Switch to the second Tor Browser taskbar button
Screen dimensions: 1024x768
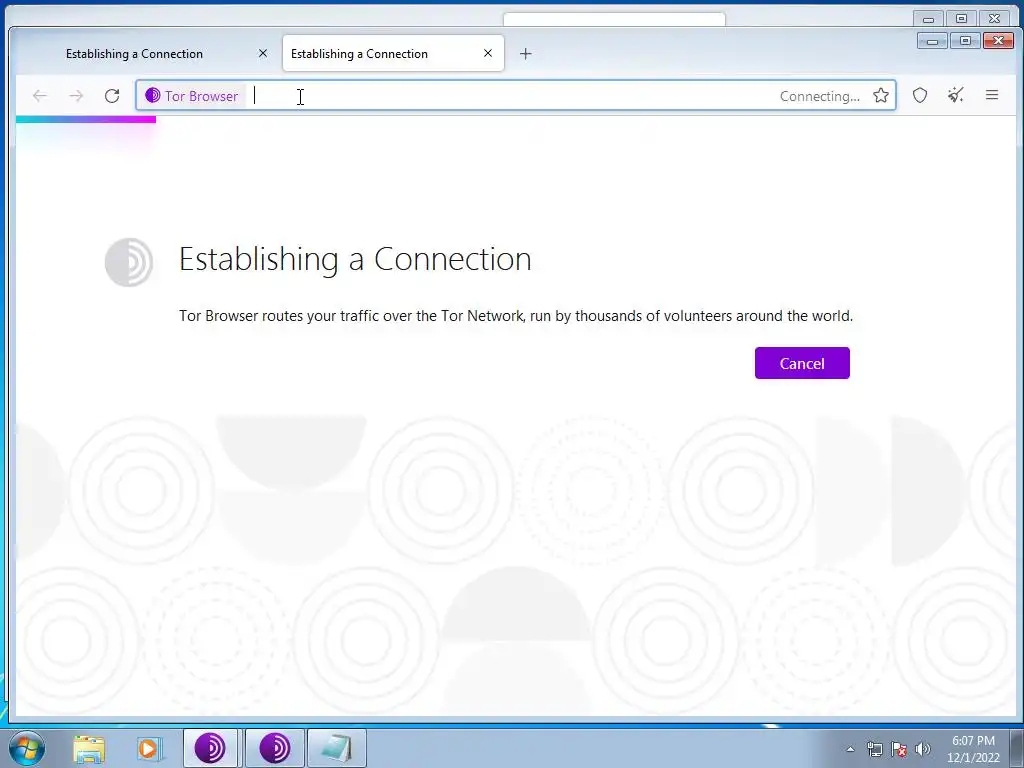click(x=275, y=748)
